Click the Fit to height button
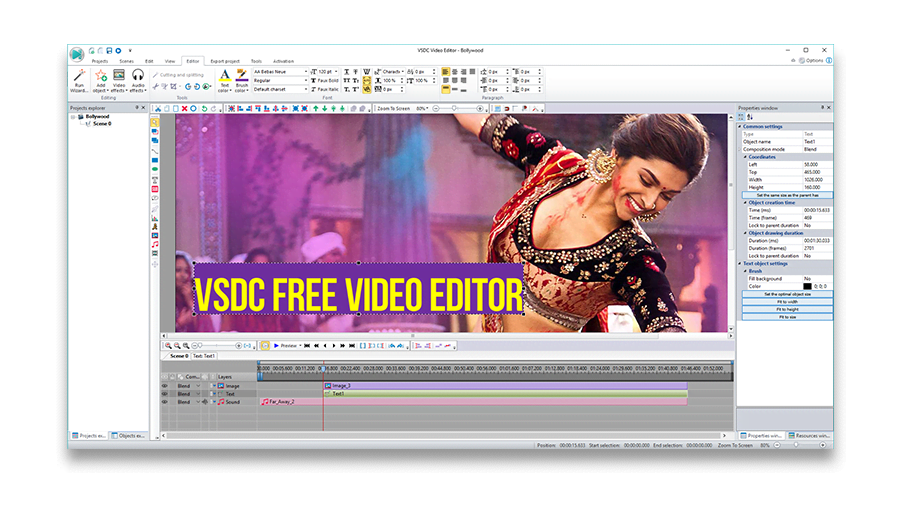This screenshot has width=900, height=506. 788,309
